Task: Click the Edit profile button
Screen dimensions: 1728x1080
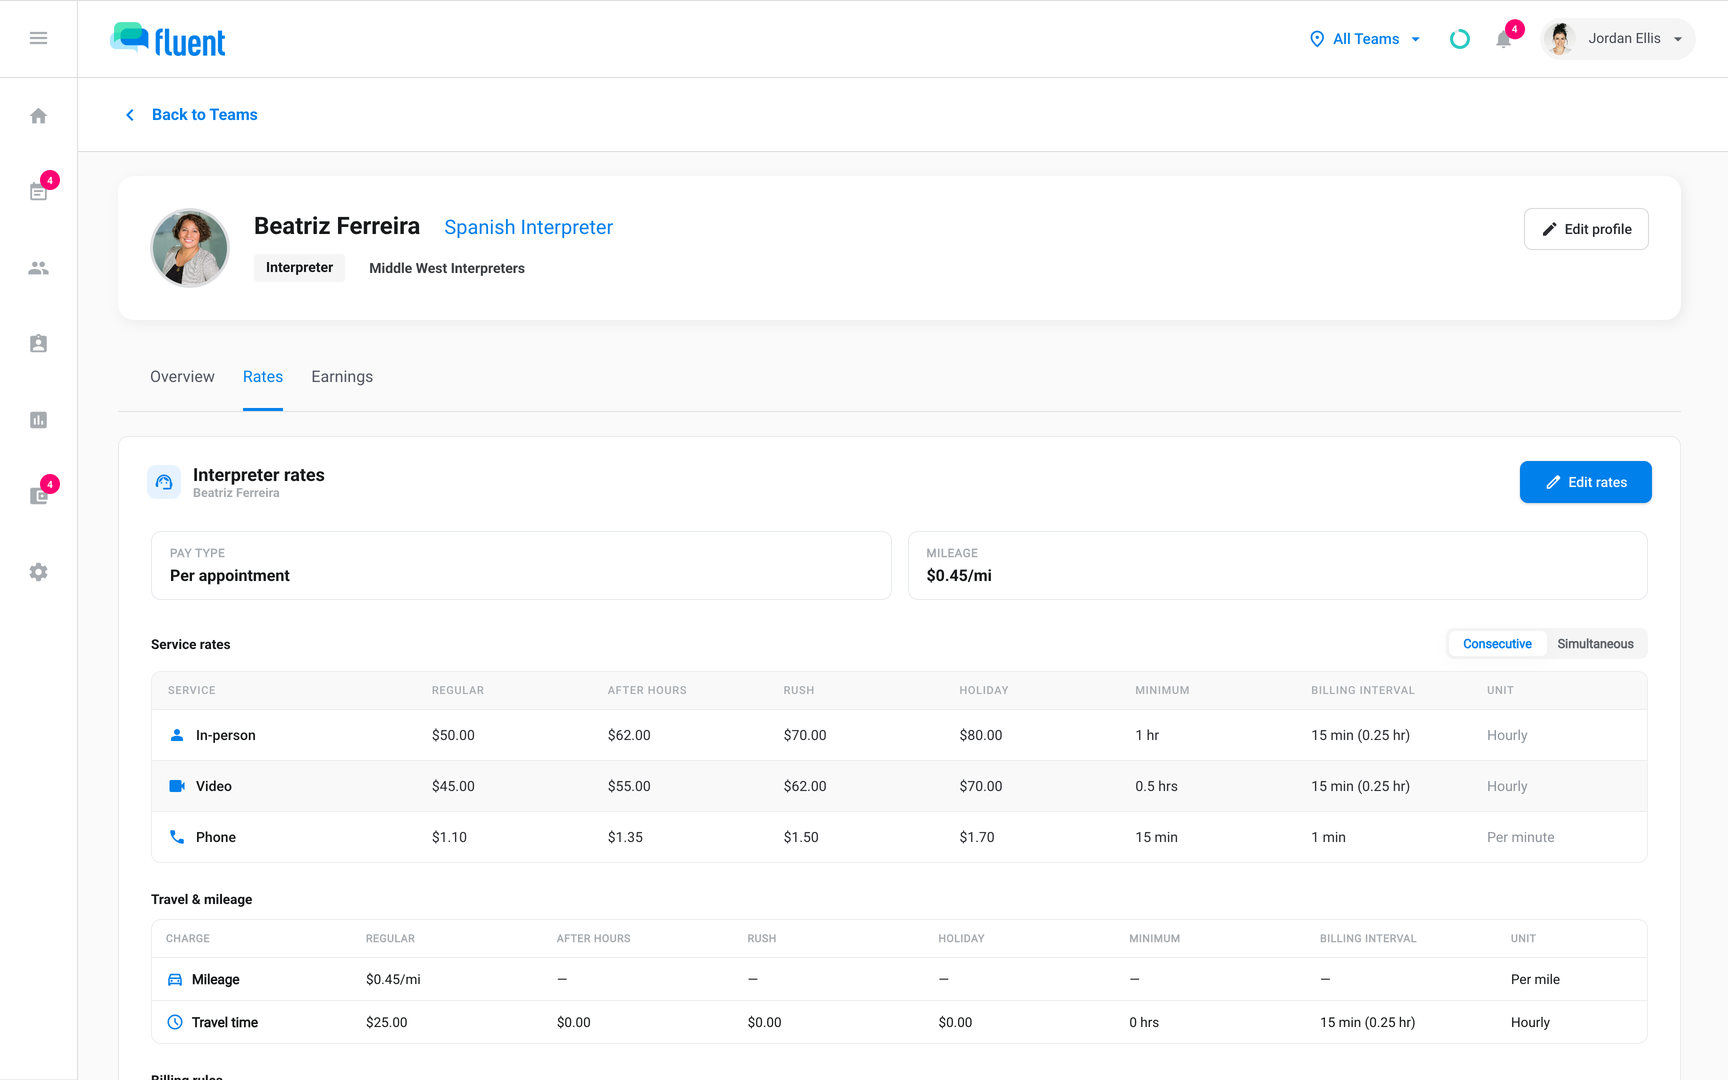Action: (x=1586, y=229)
